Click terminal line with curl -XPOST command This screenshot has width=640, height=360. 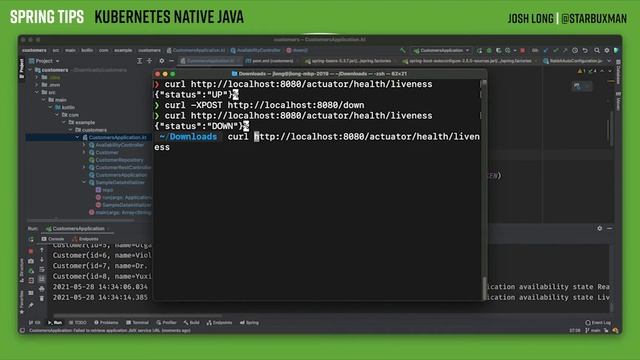[x=260, y=105]
